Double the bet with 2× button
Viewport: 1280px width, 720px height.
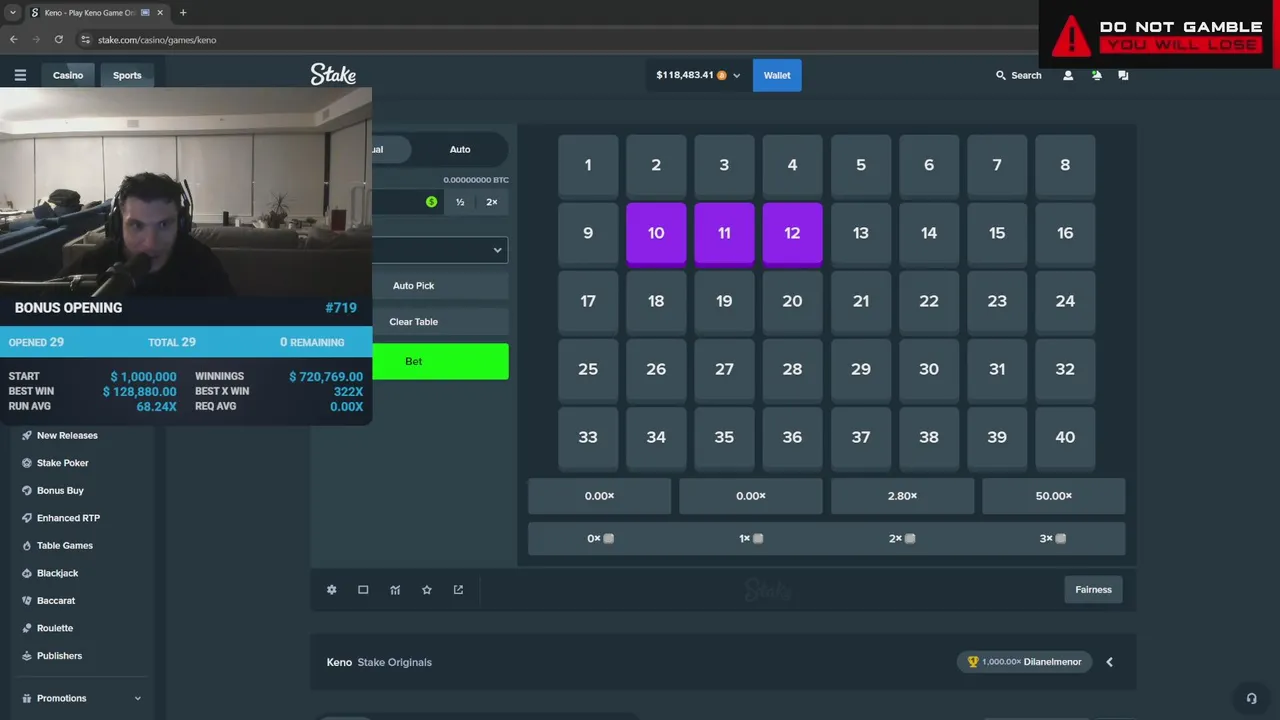[492, 202]
